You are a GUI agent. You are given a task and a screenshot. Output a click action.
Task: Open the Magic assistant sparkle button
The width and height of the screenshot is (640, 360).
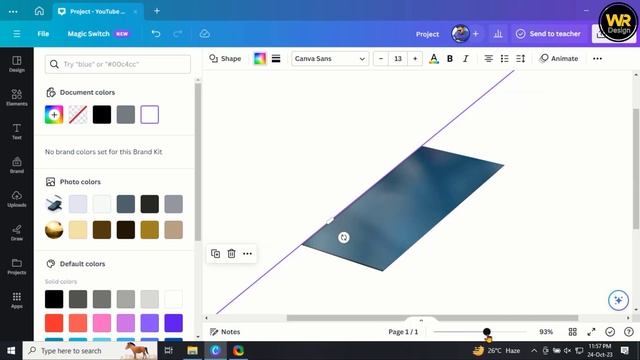[618, 300]
